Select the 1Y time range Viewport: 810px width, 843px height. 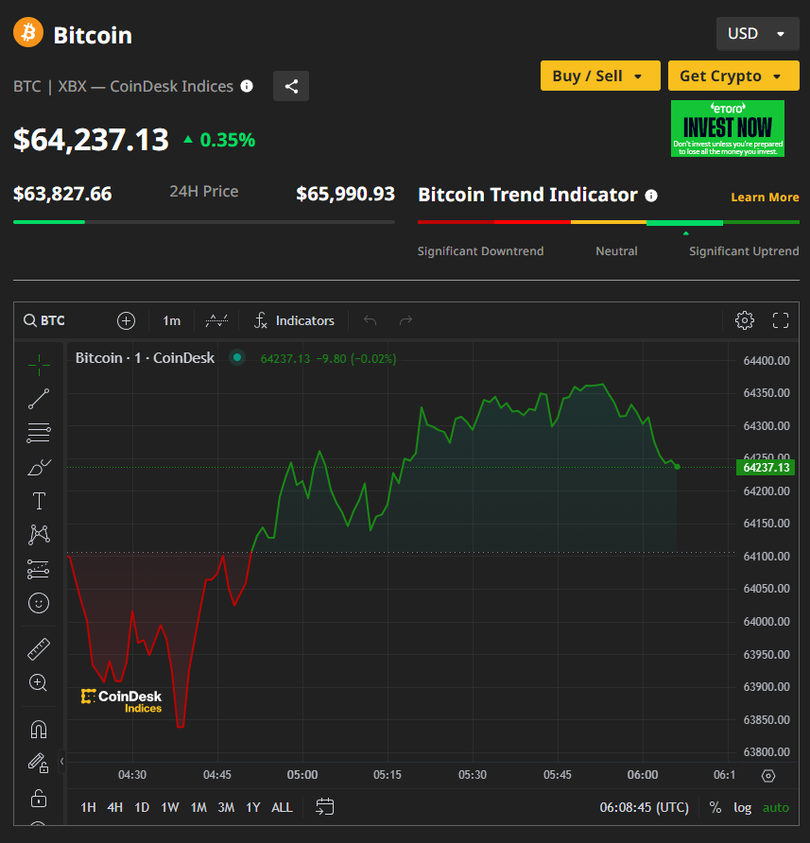(x=253, y=807)
